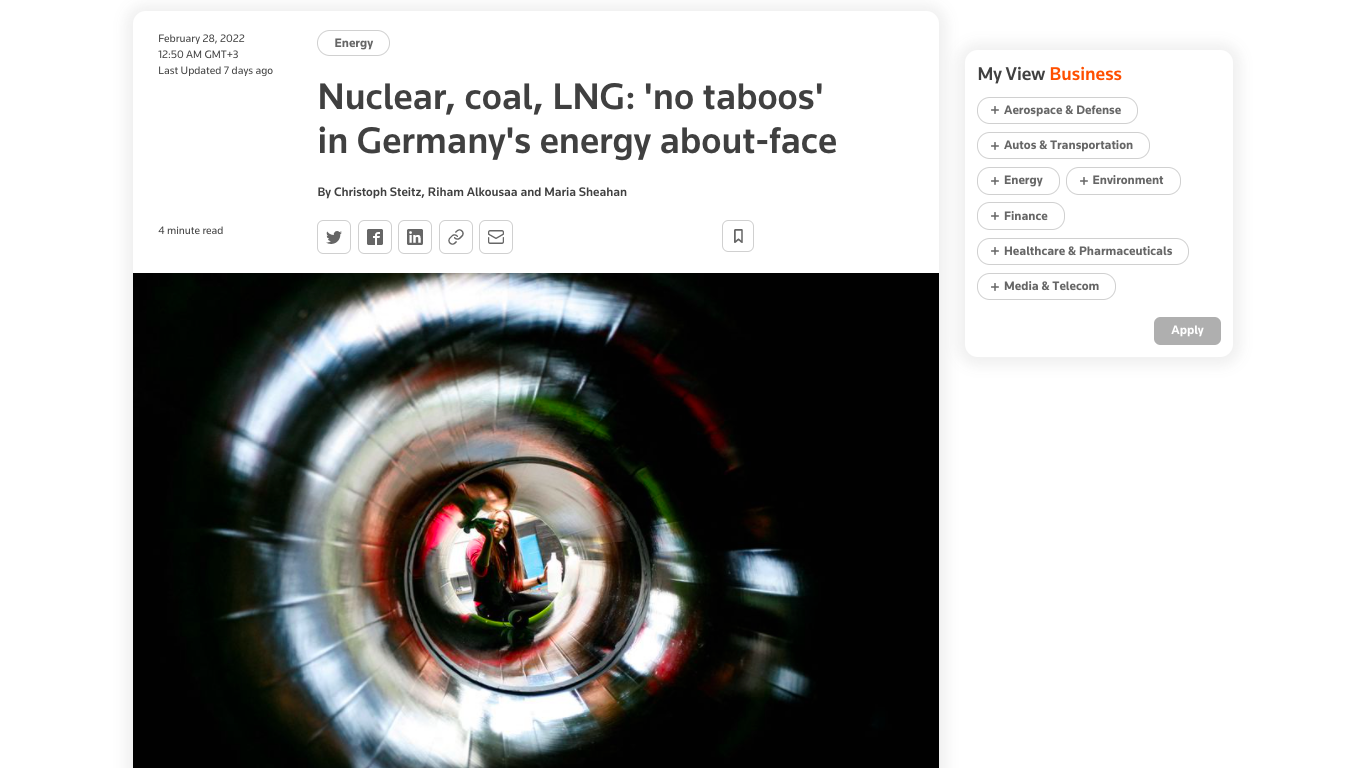Click the Apply button in My View
1366x768 pixels.
(x=1187, y=330)
